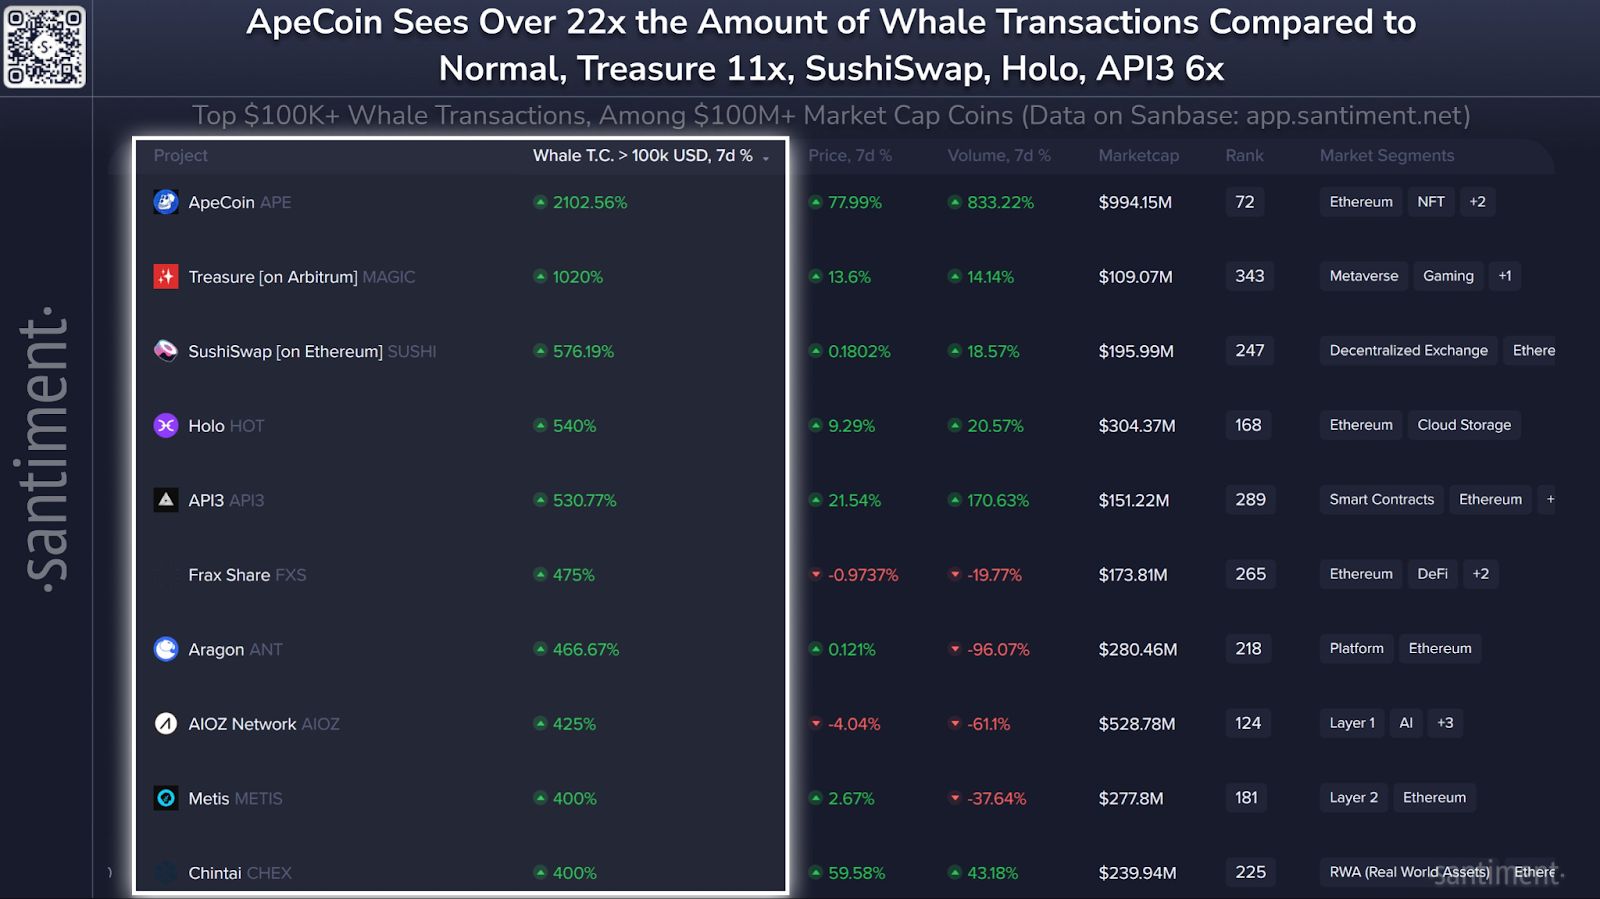Click the Price, 7d % column header
The image size is (1600, 899).
849,156
